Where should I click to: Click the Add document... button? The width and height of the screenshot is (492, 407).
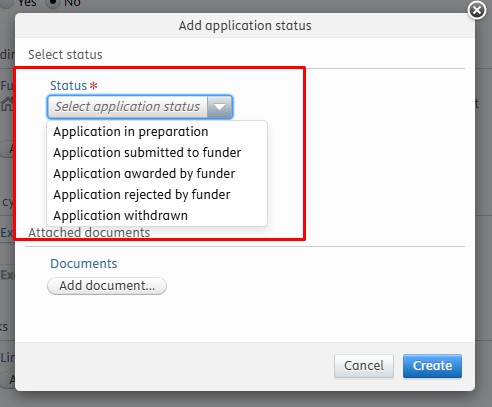[107, 286]
